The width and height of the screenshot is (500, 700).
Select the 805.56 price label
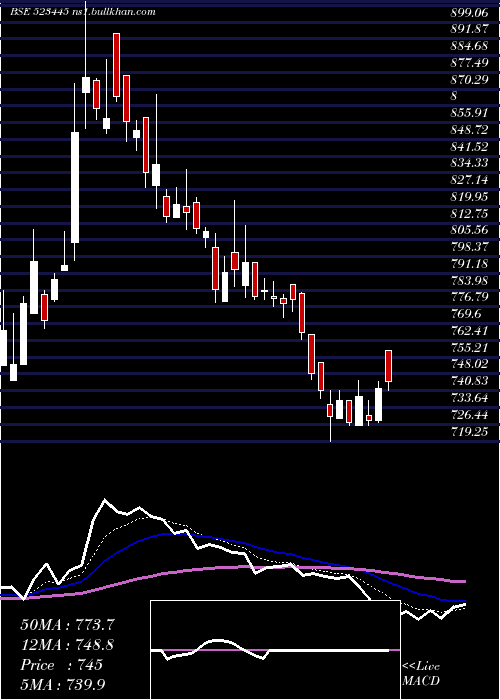pos(469,230)
